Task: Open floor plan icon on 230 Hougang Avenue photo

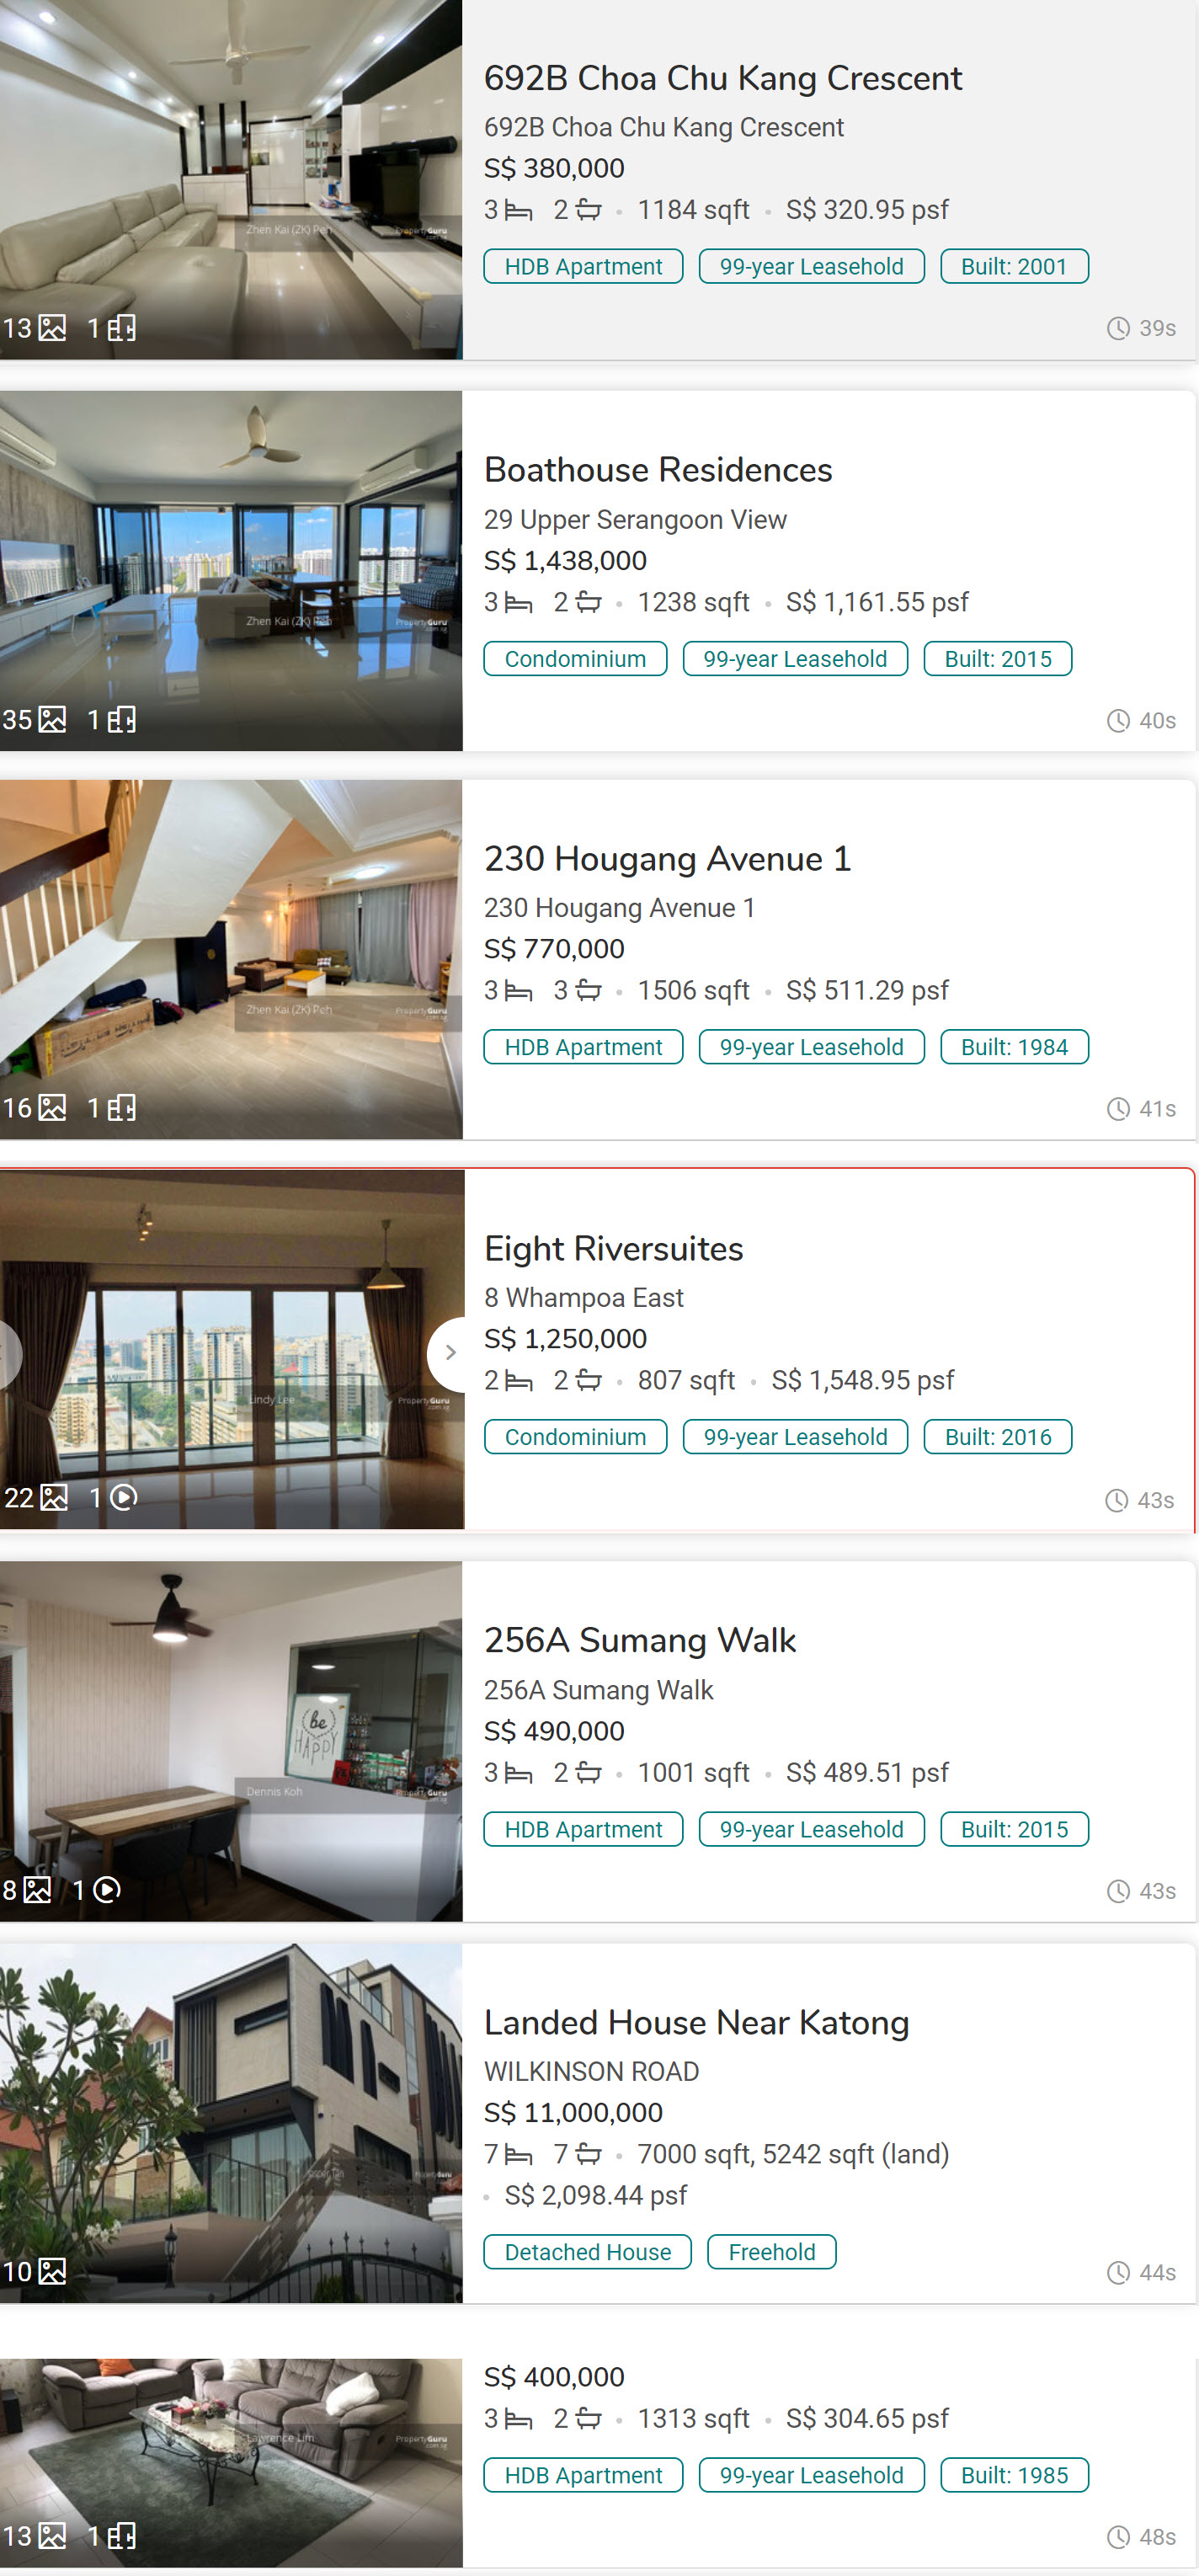Action: point(122,1108)
